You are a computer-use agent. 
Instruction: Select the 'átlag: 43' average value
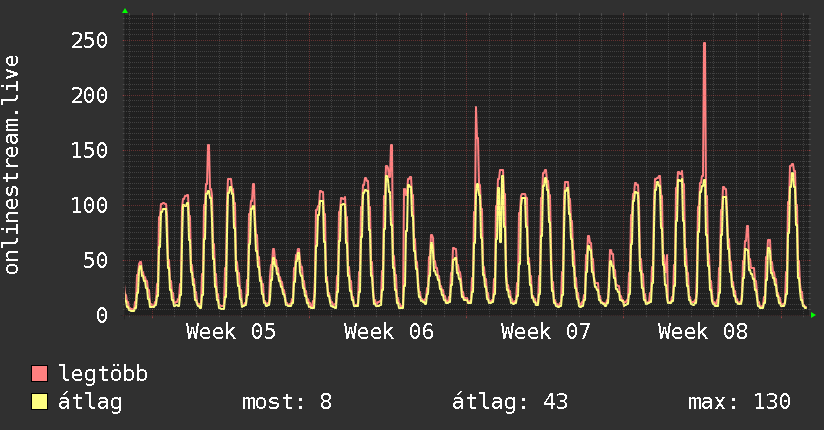pos(510,402)
